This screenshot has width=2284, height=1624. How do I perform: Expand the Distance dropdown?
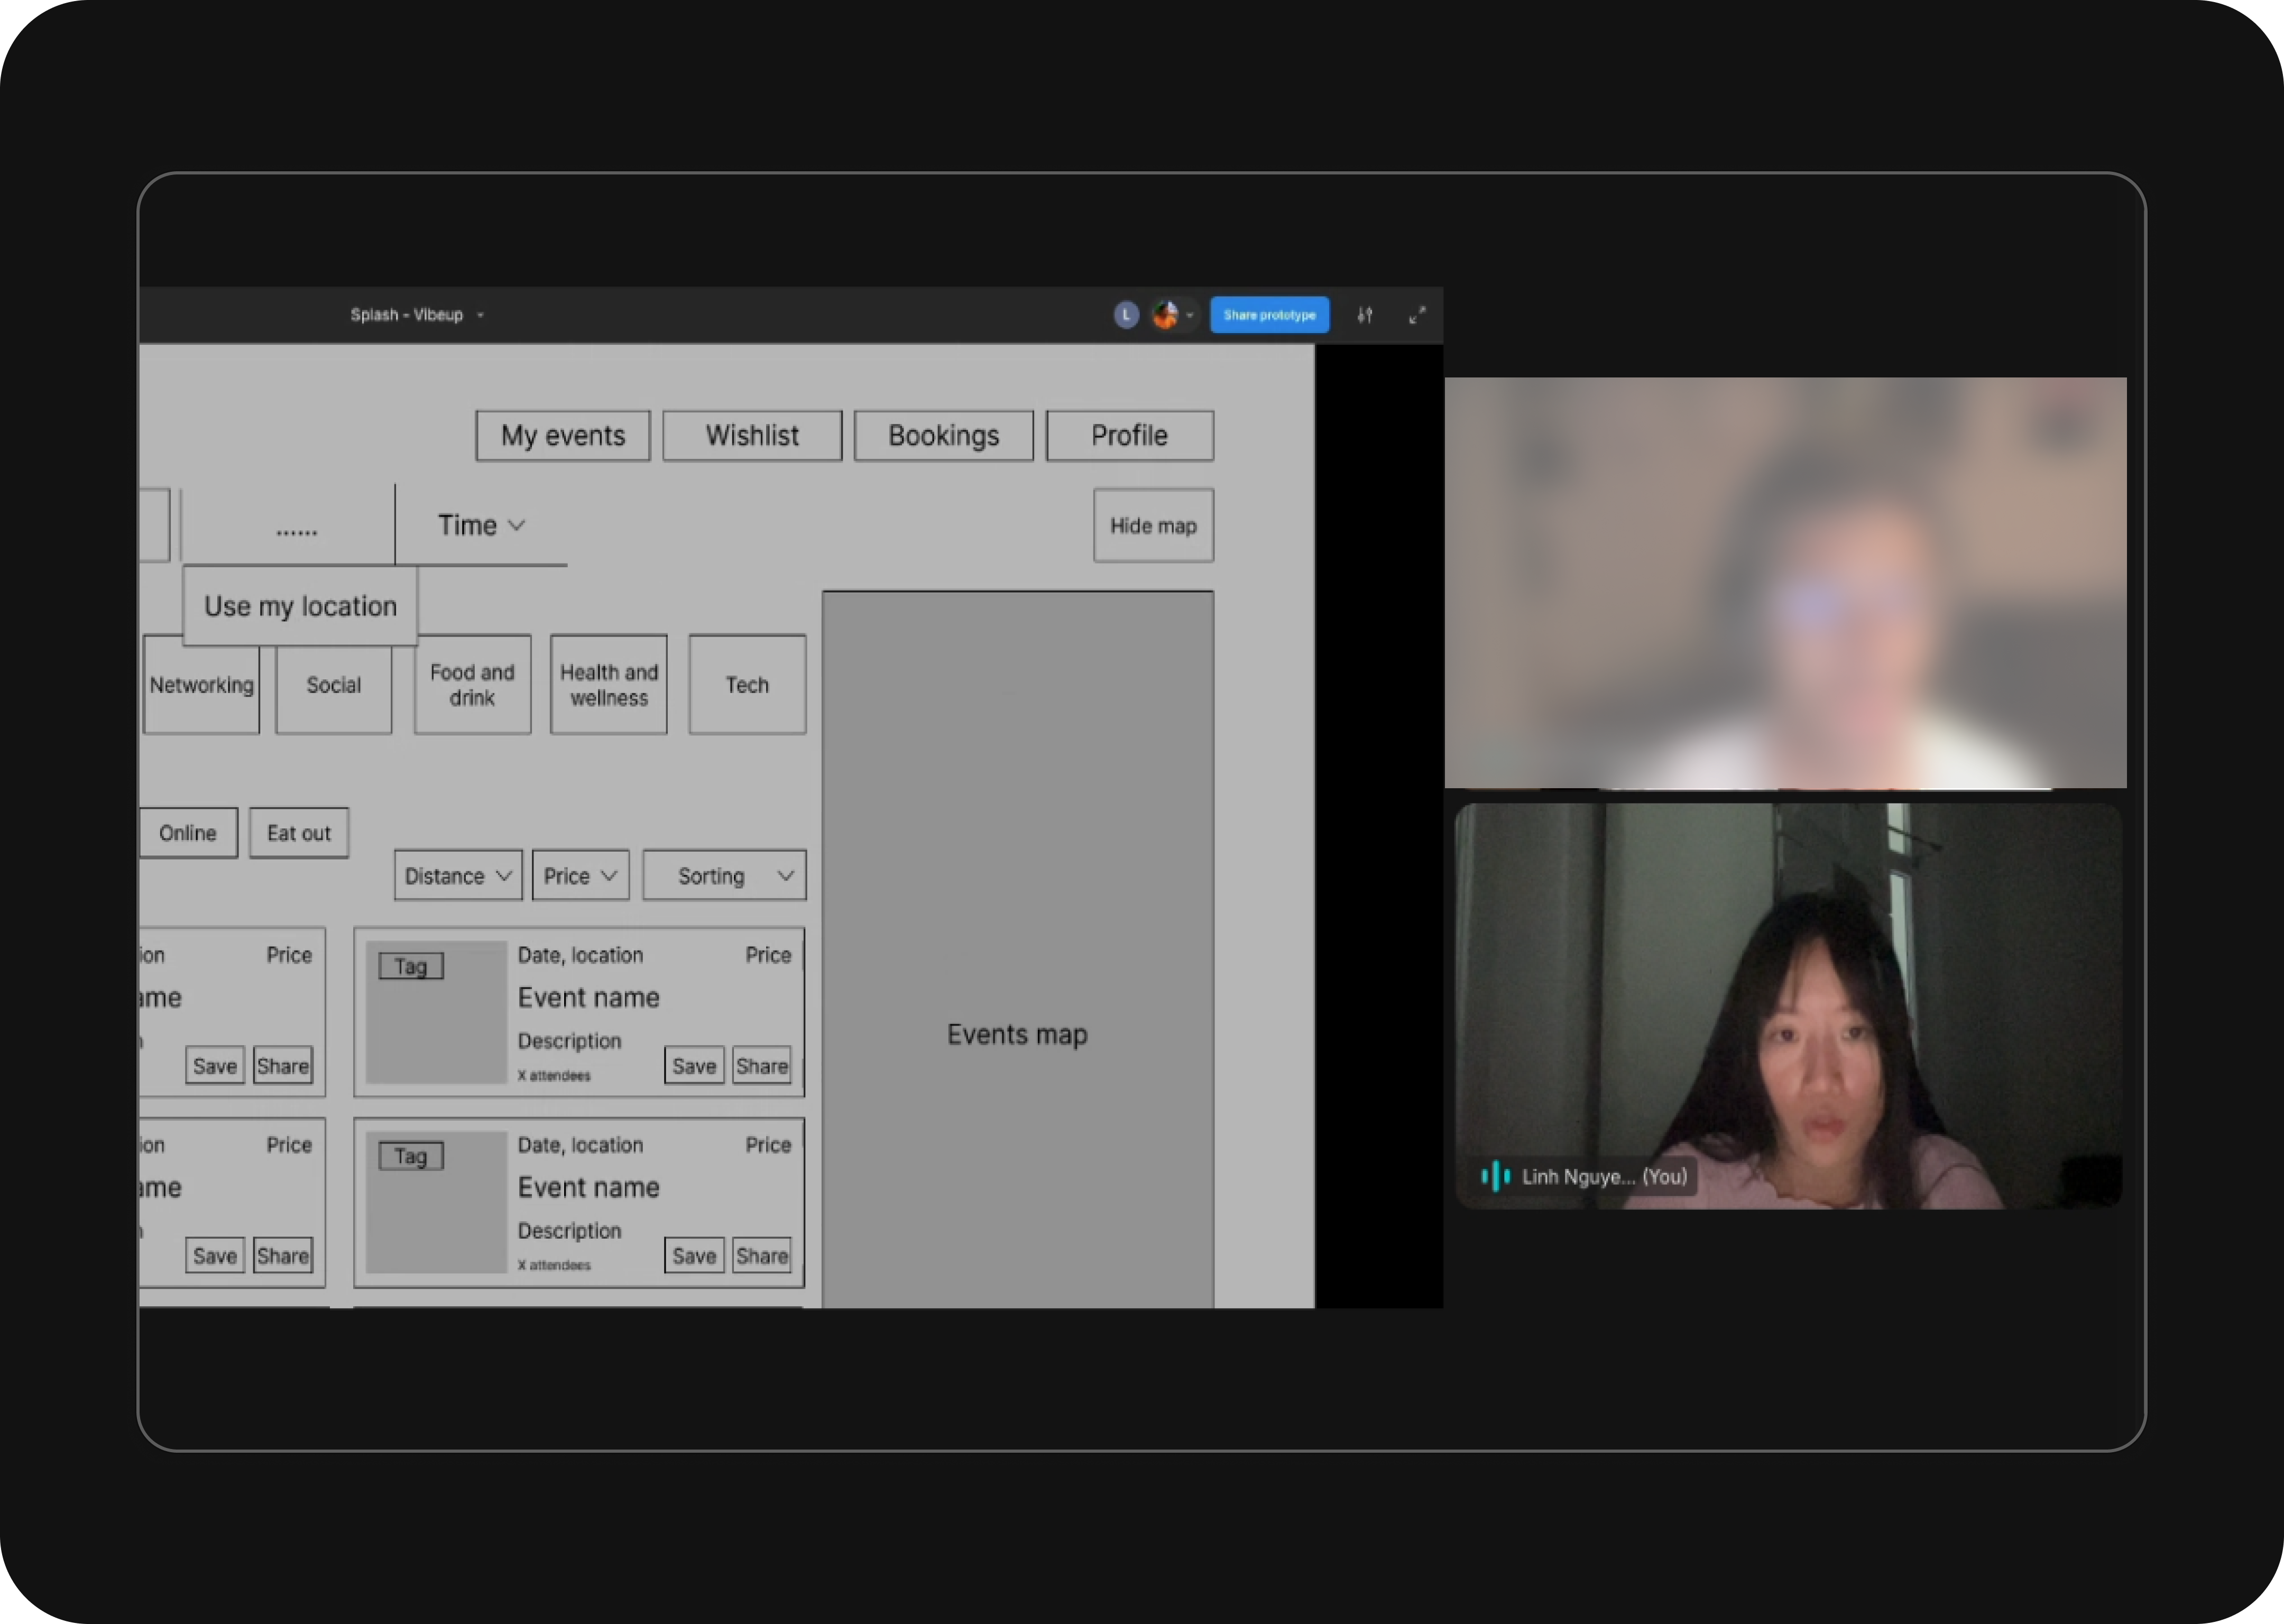coord(458,876)
